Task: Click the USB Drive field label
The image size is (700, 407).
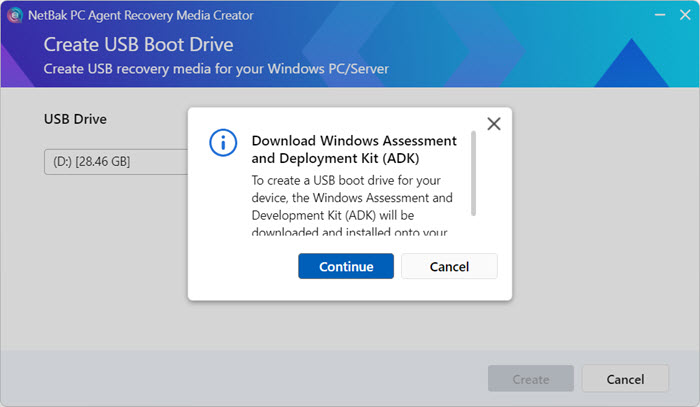Action: click(x=75, y=119)
